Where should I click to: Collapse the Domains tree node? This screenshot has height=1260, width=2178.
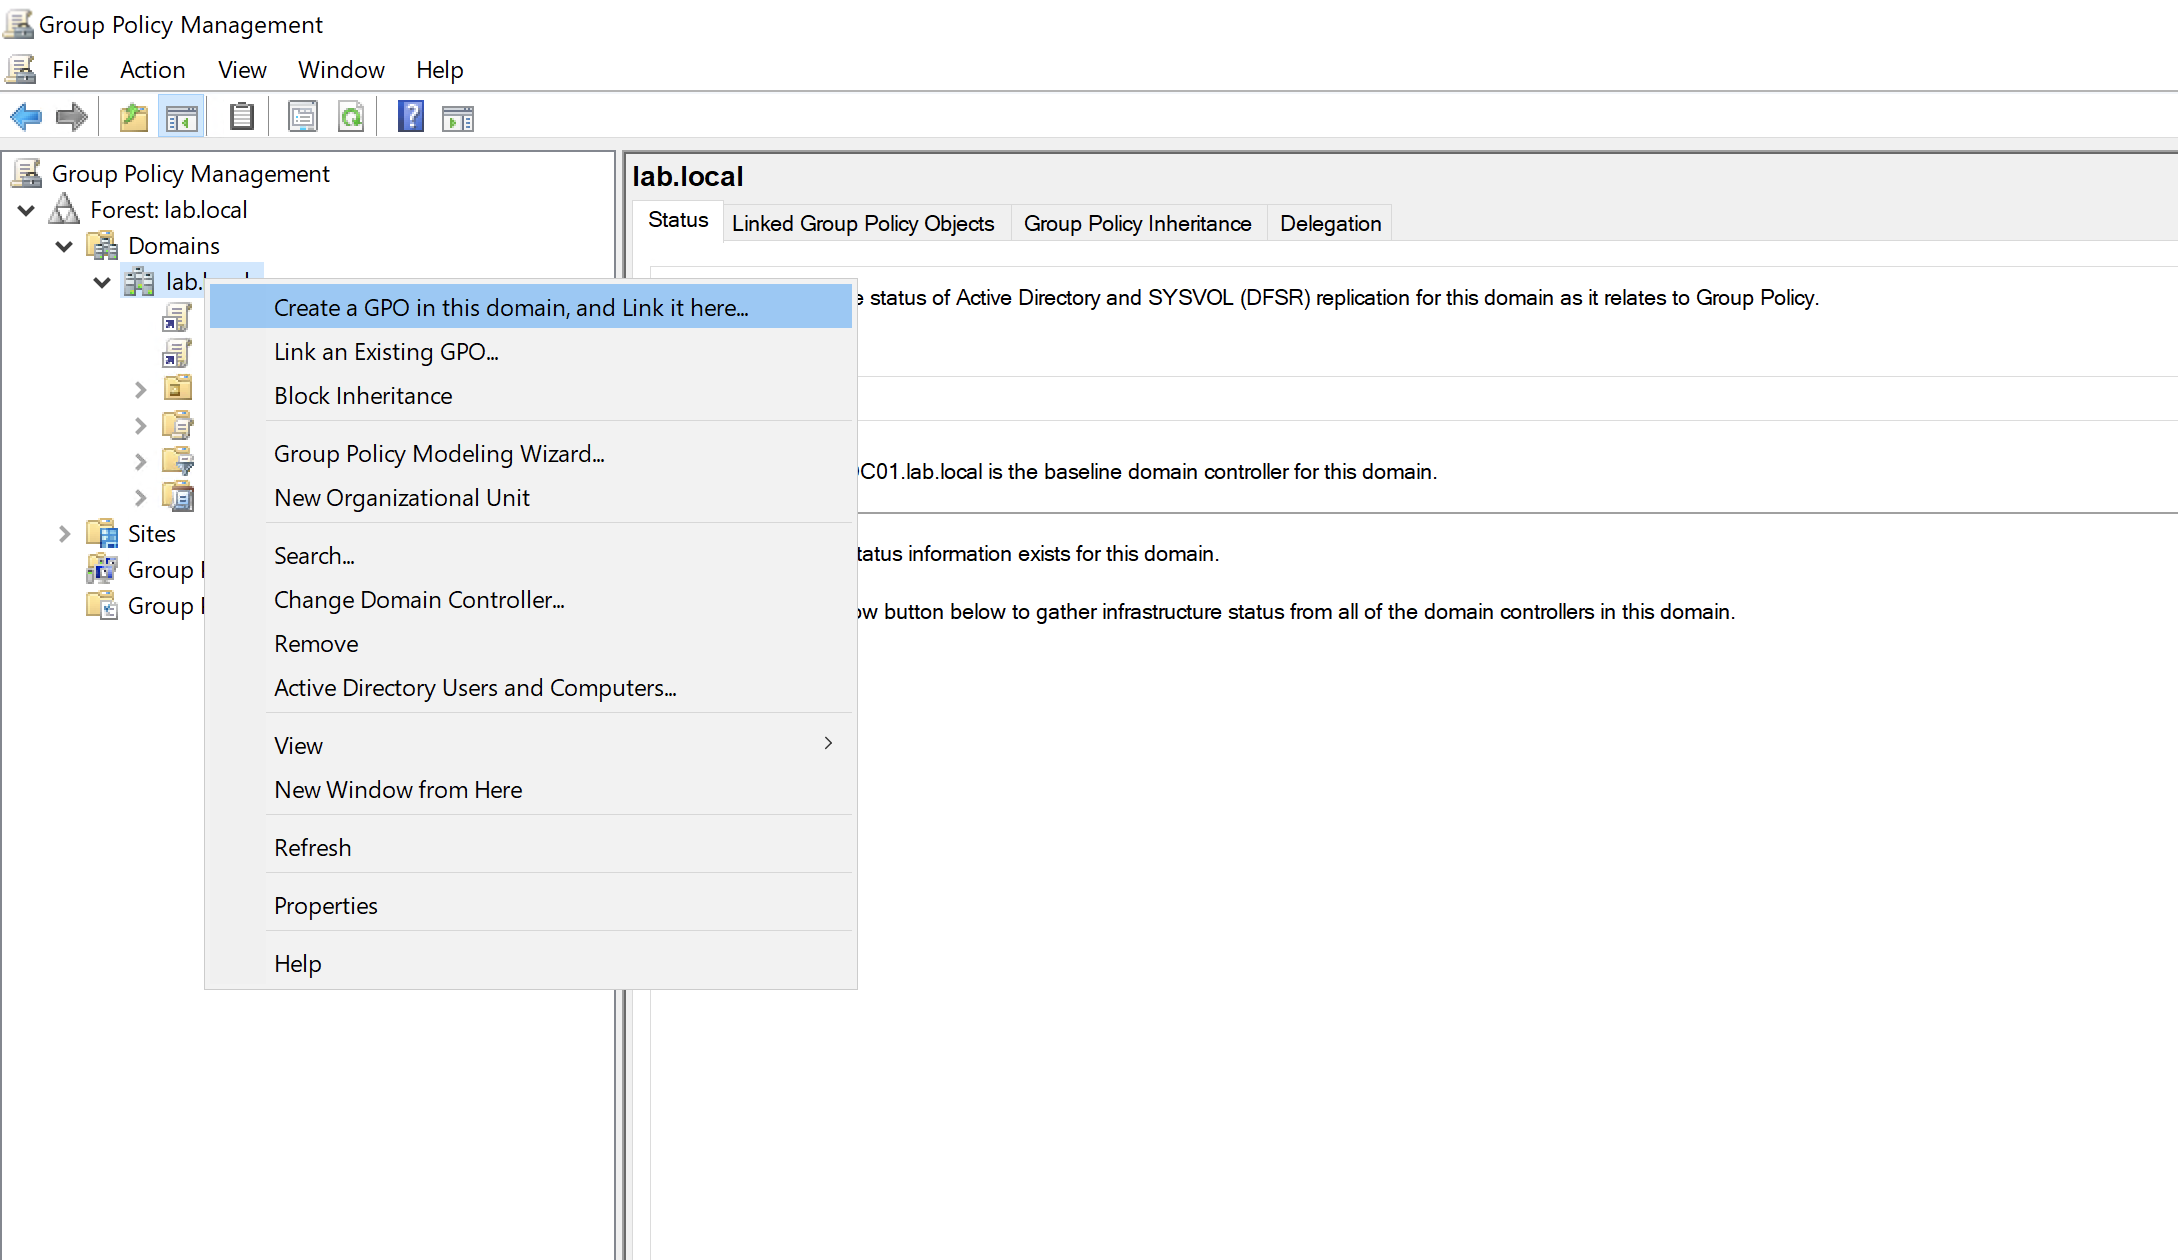pos(64,246)
